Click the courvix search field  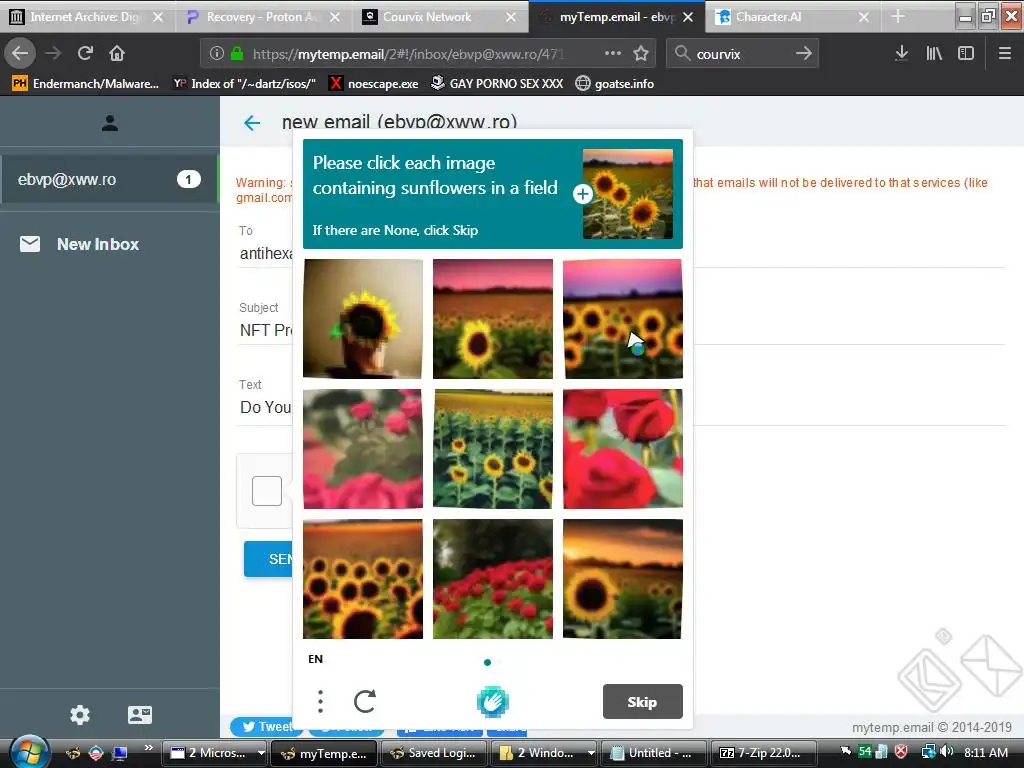(743, 54)
